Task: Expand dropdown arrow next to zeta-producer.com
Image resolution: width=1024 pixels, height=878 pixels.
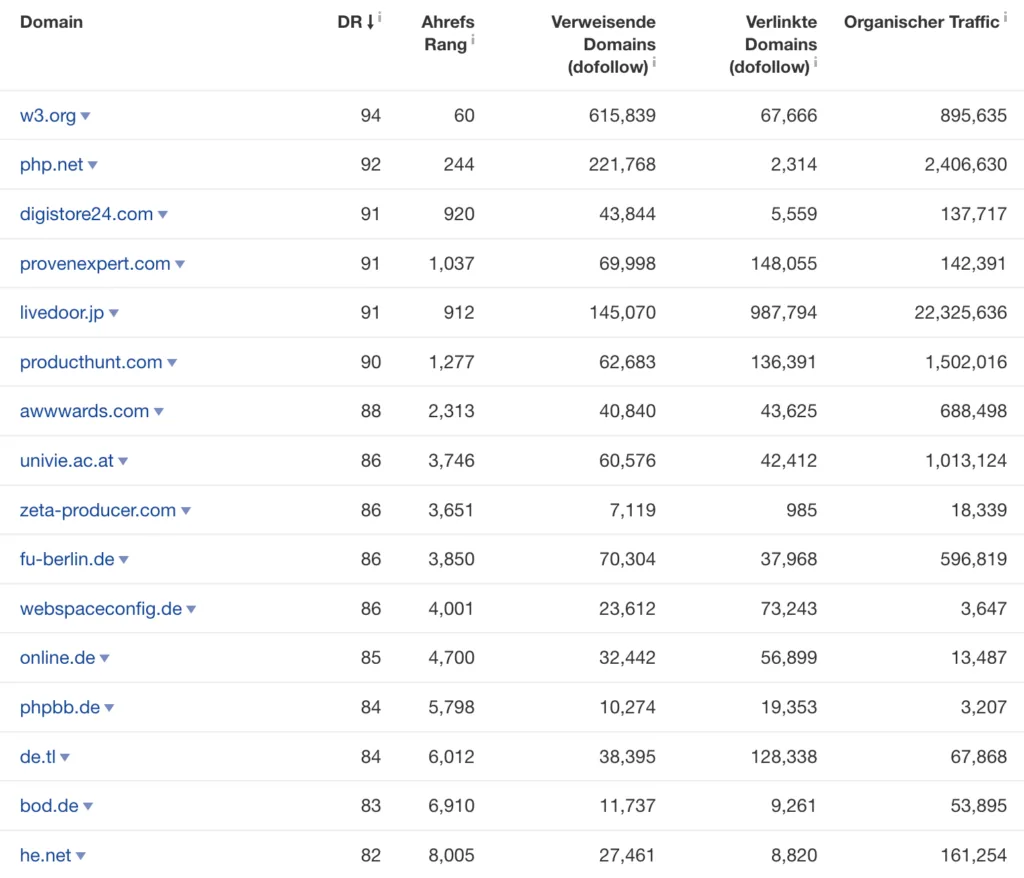Action: [185, 511]
